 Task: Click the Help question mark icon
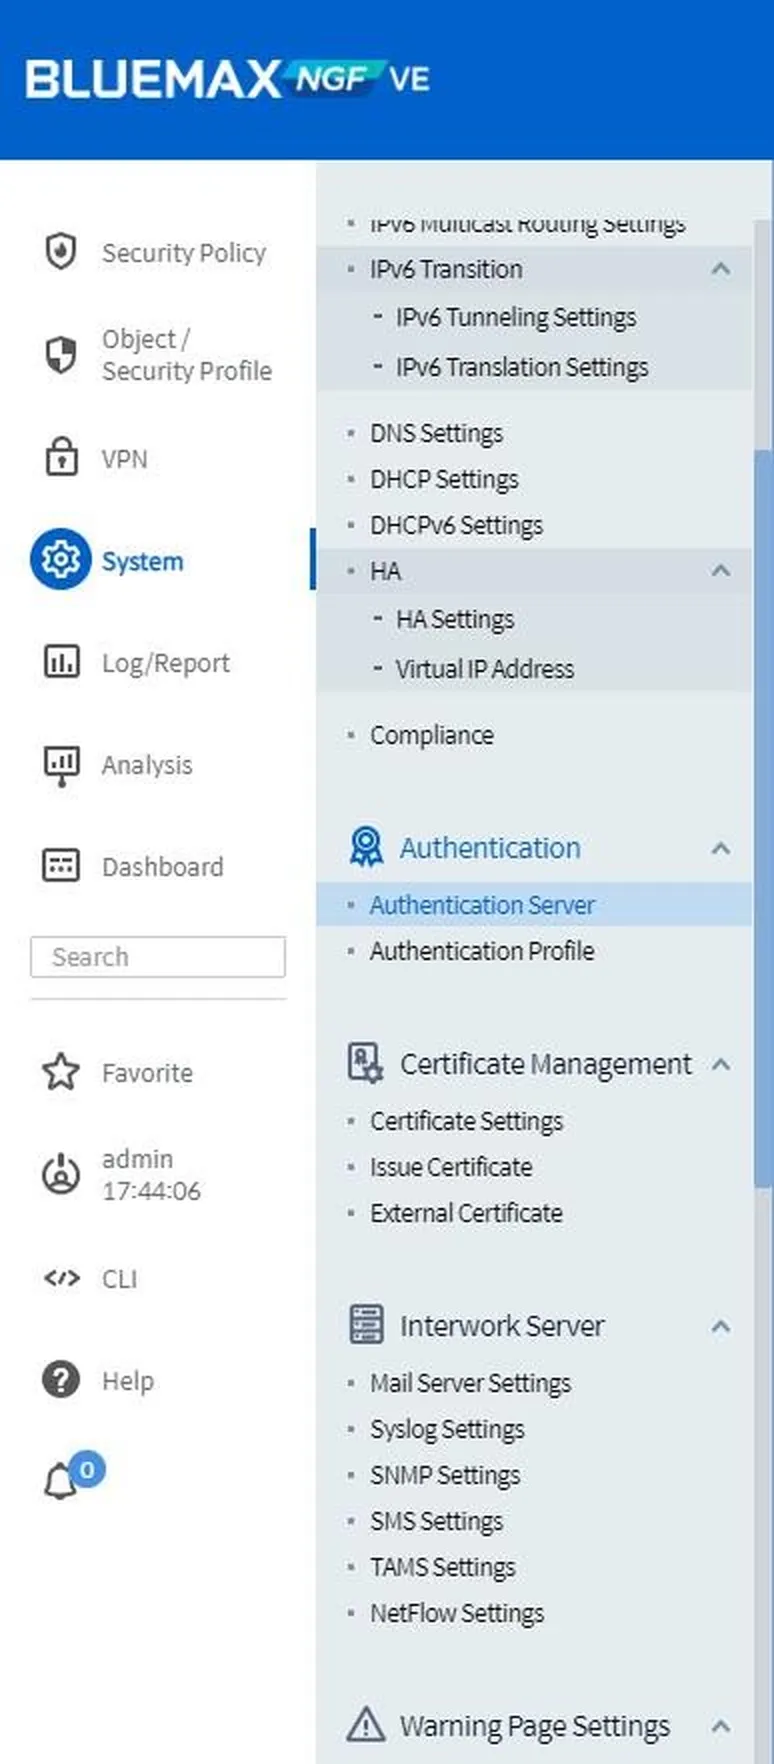61,1380
